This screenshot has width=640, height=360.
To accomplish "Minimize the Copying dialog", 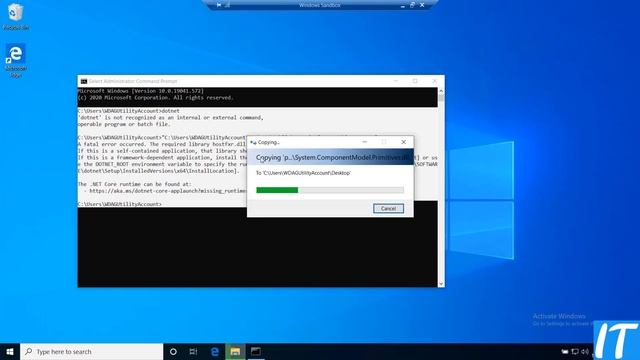I will (364, 142).
